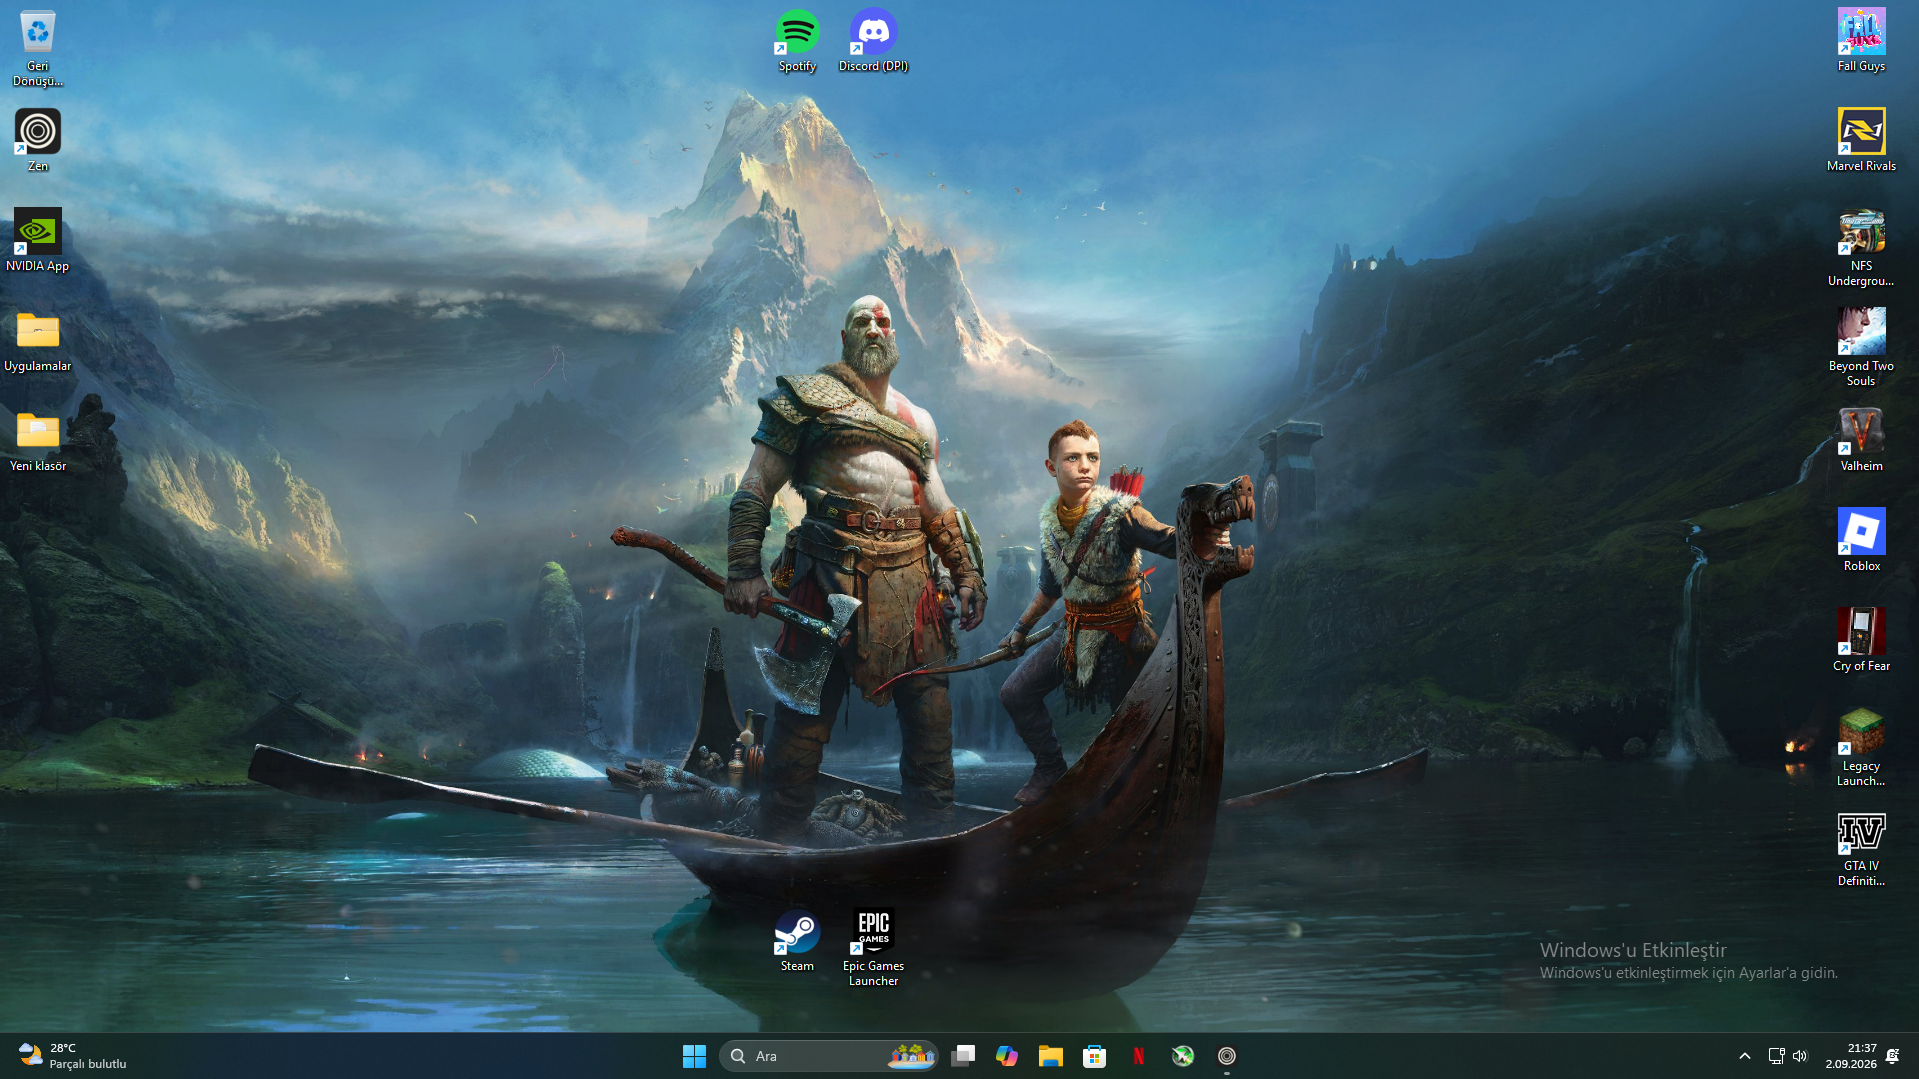The height and width of the screenshot is (1079, 1919).
Task: Select the Steam desktop shortcut
Action: point(798,940)
